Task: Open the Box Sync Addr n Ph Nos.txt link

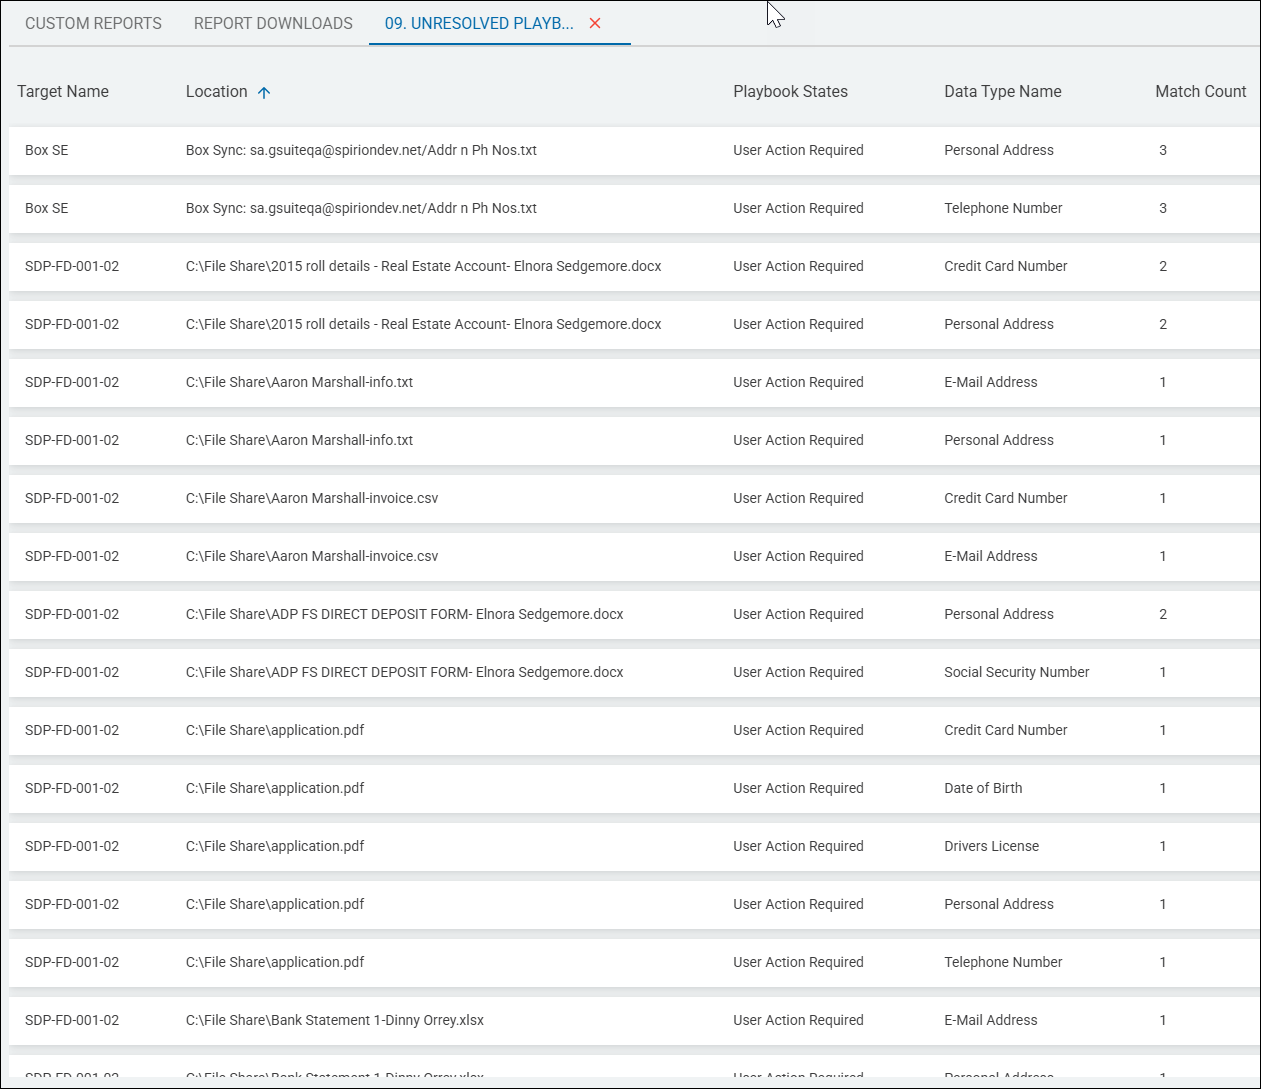Action: (x=361, y=150)
